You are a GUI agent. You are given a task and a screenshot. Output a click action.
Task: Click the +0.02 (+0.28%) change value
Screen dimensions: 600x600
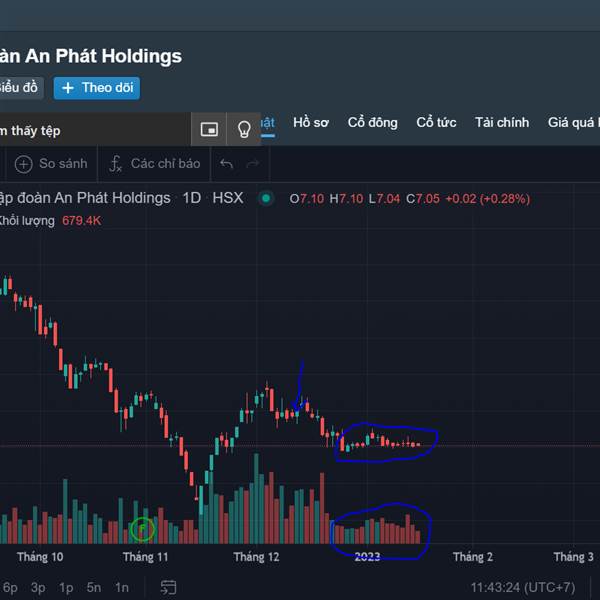[x=488, y=199]
